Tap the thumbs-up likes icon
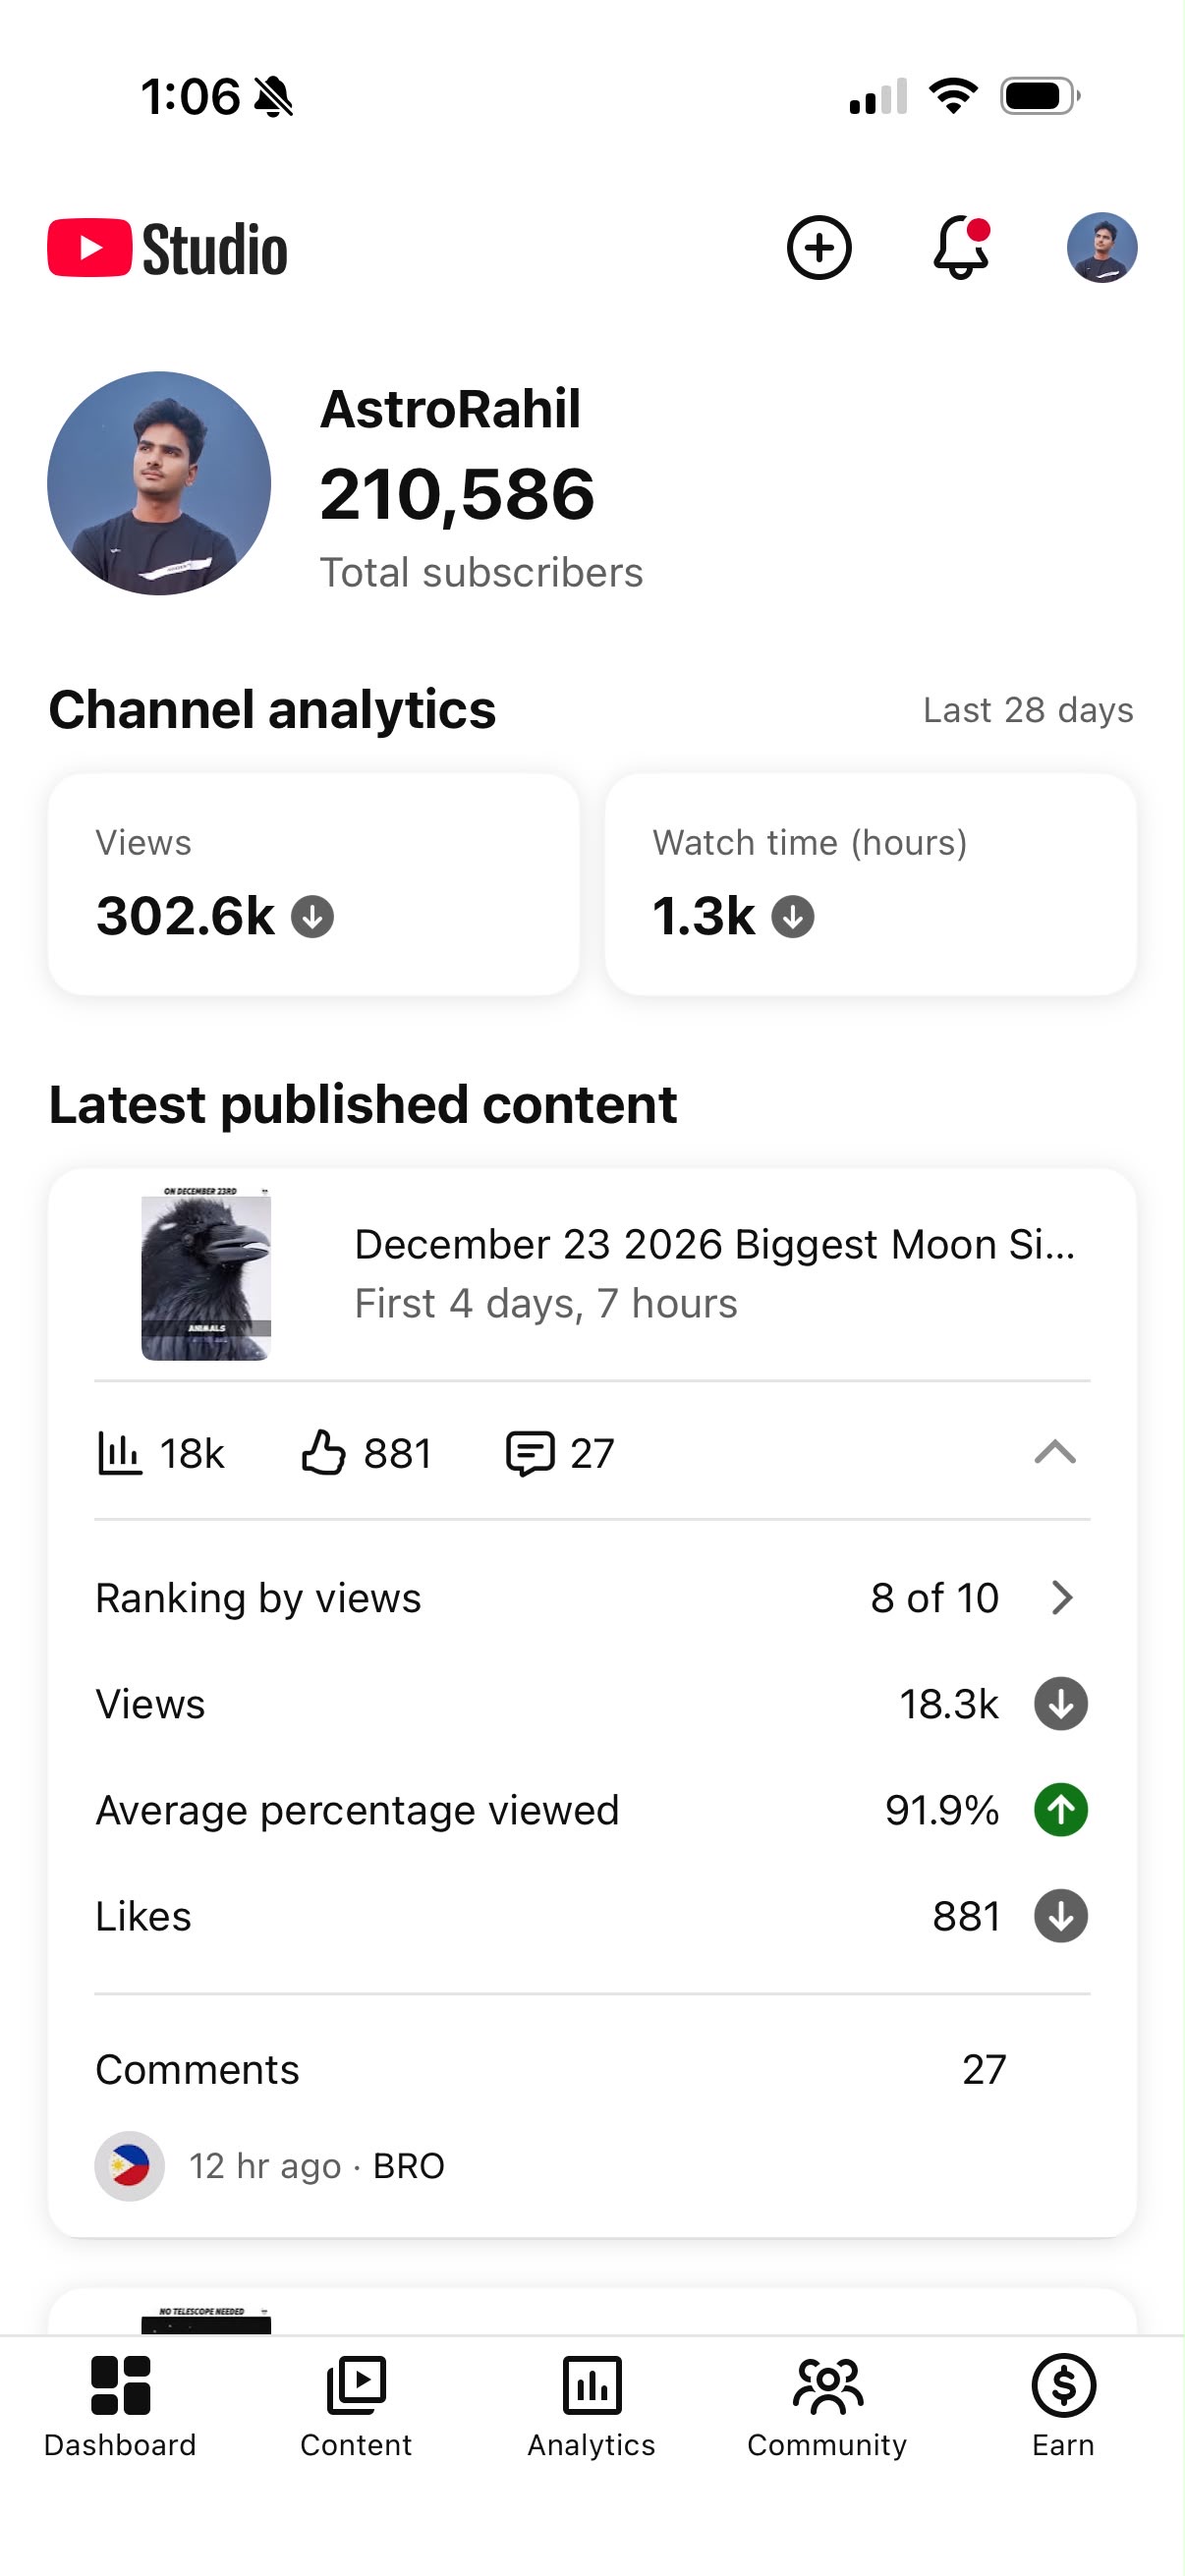Image resolution: width=1185 pixels, height=2576 pixels. 323,1453
